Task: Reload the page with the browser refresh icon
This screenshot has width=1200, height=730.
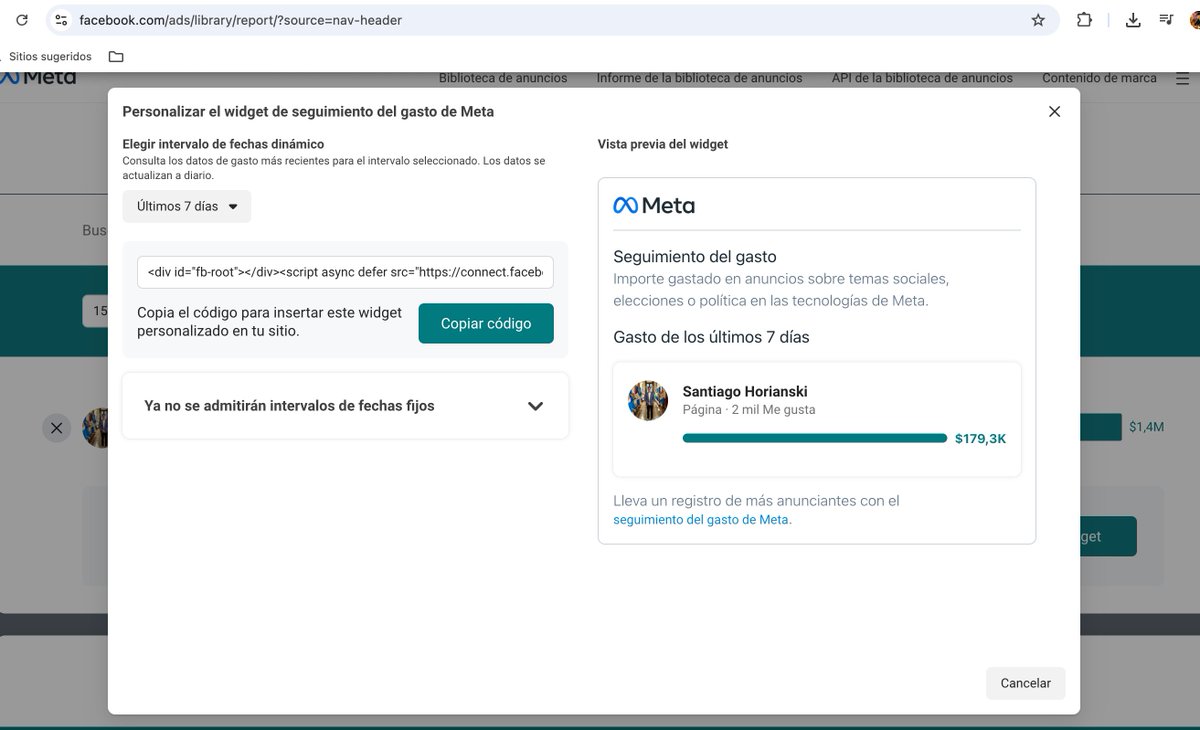Action: click(x=21, y=20)
